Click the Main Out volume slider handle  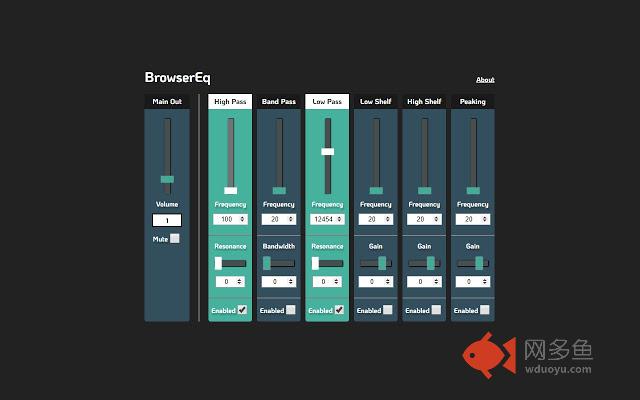pyautogui.click(x=167, y=179)
